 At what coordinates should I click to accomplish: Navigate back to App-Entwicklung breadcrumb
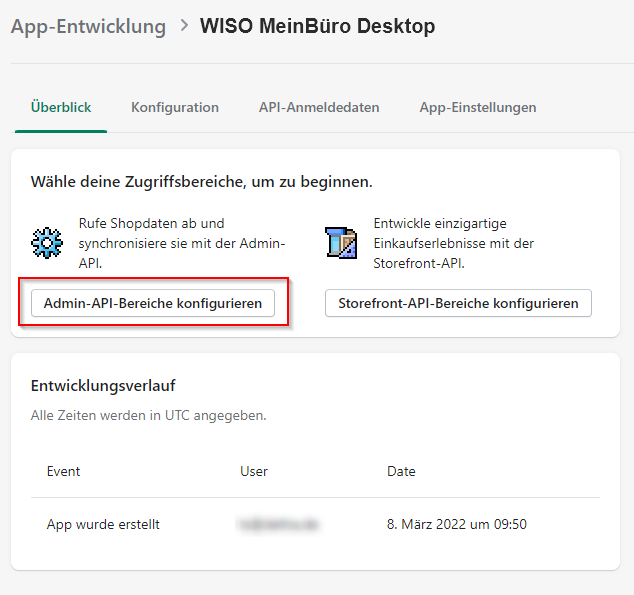click(88, 27)
